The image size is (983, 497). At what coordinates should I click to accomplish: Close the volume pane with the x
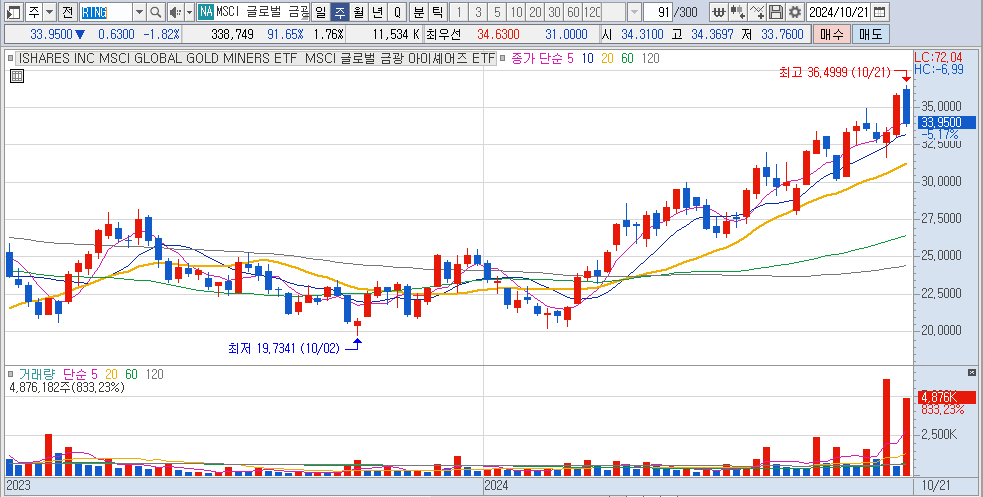click(972, 372)
